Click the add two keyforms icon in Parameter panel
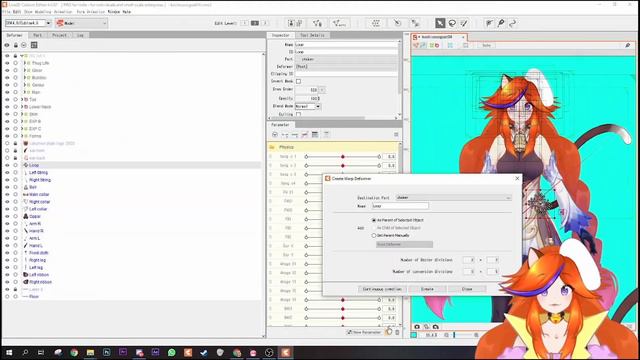The image size is (640, 360). click(285, 135)
